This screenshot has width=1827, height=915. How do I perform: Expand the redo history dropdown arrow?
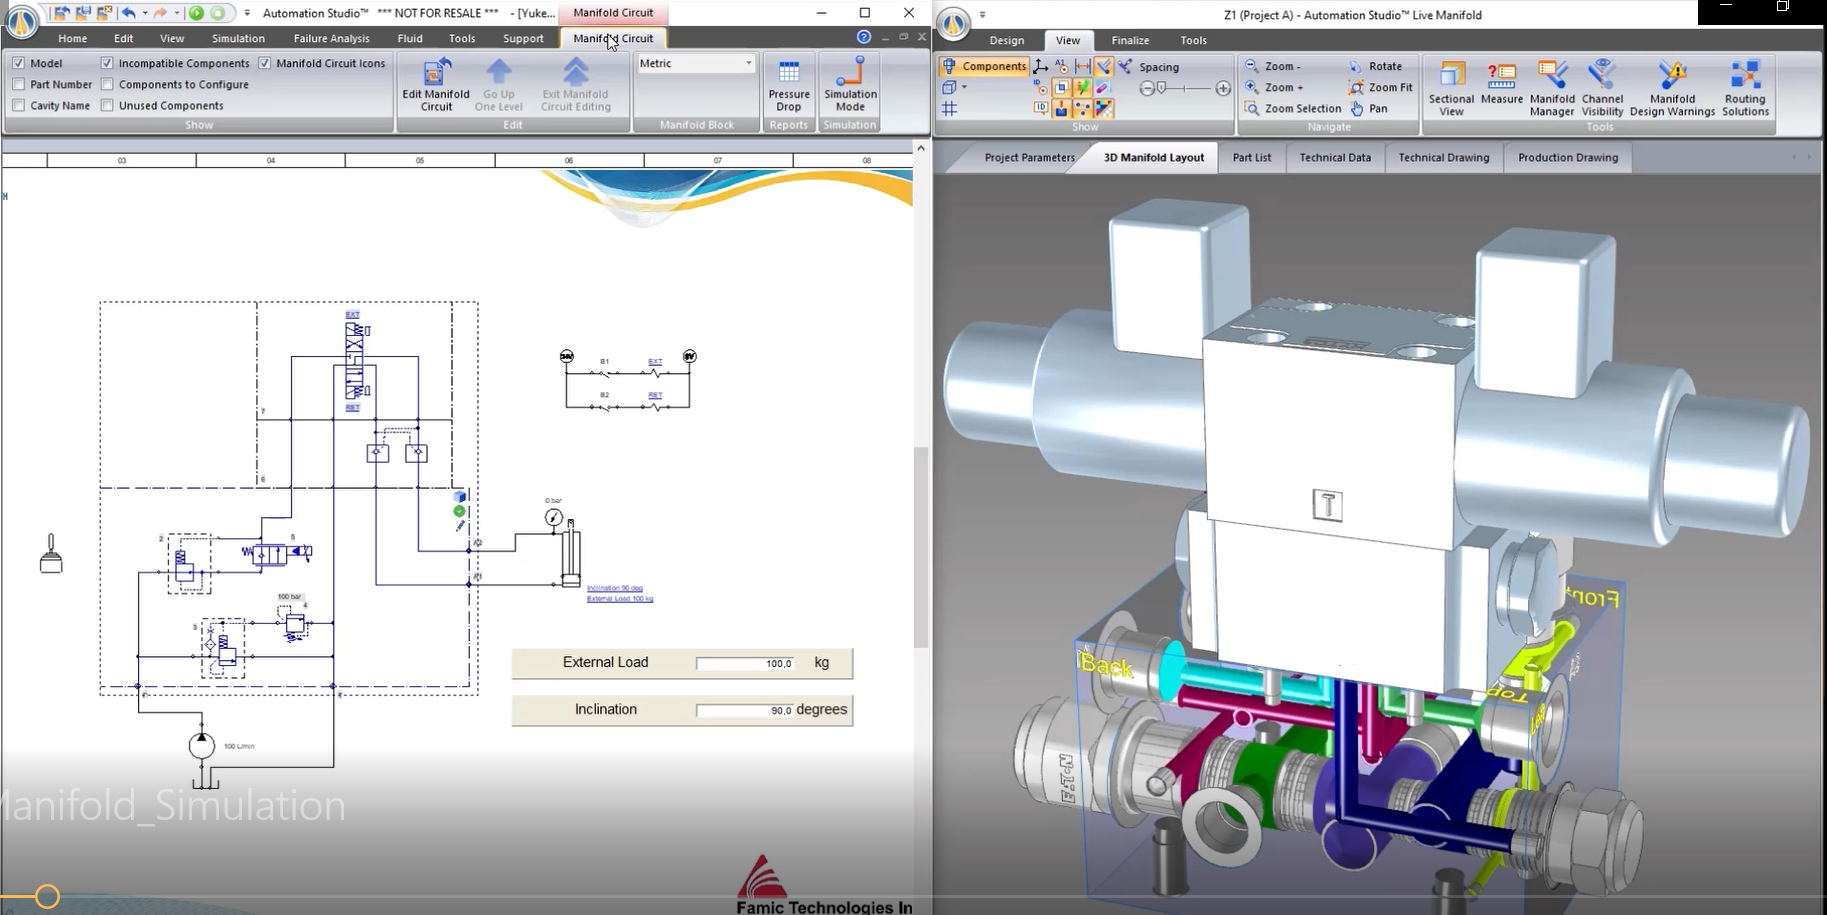coord(177,13)
